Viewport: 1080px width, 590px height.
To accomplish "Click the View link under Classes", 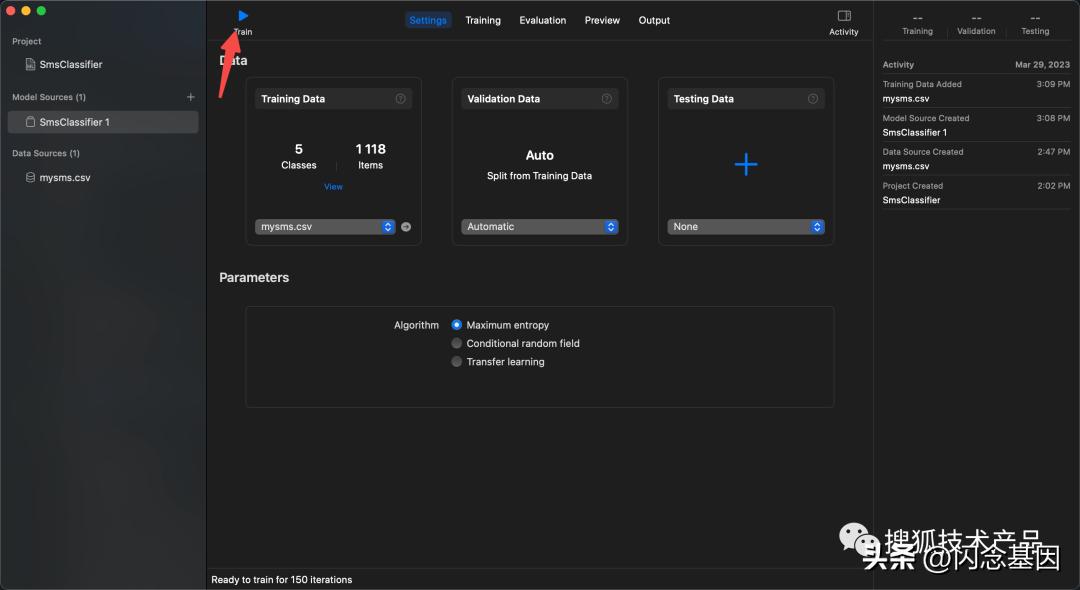I will tap(333, 187).
